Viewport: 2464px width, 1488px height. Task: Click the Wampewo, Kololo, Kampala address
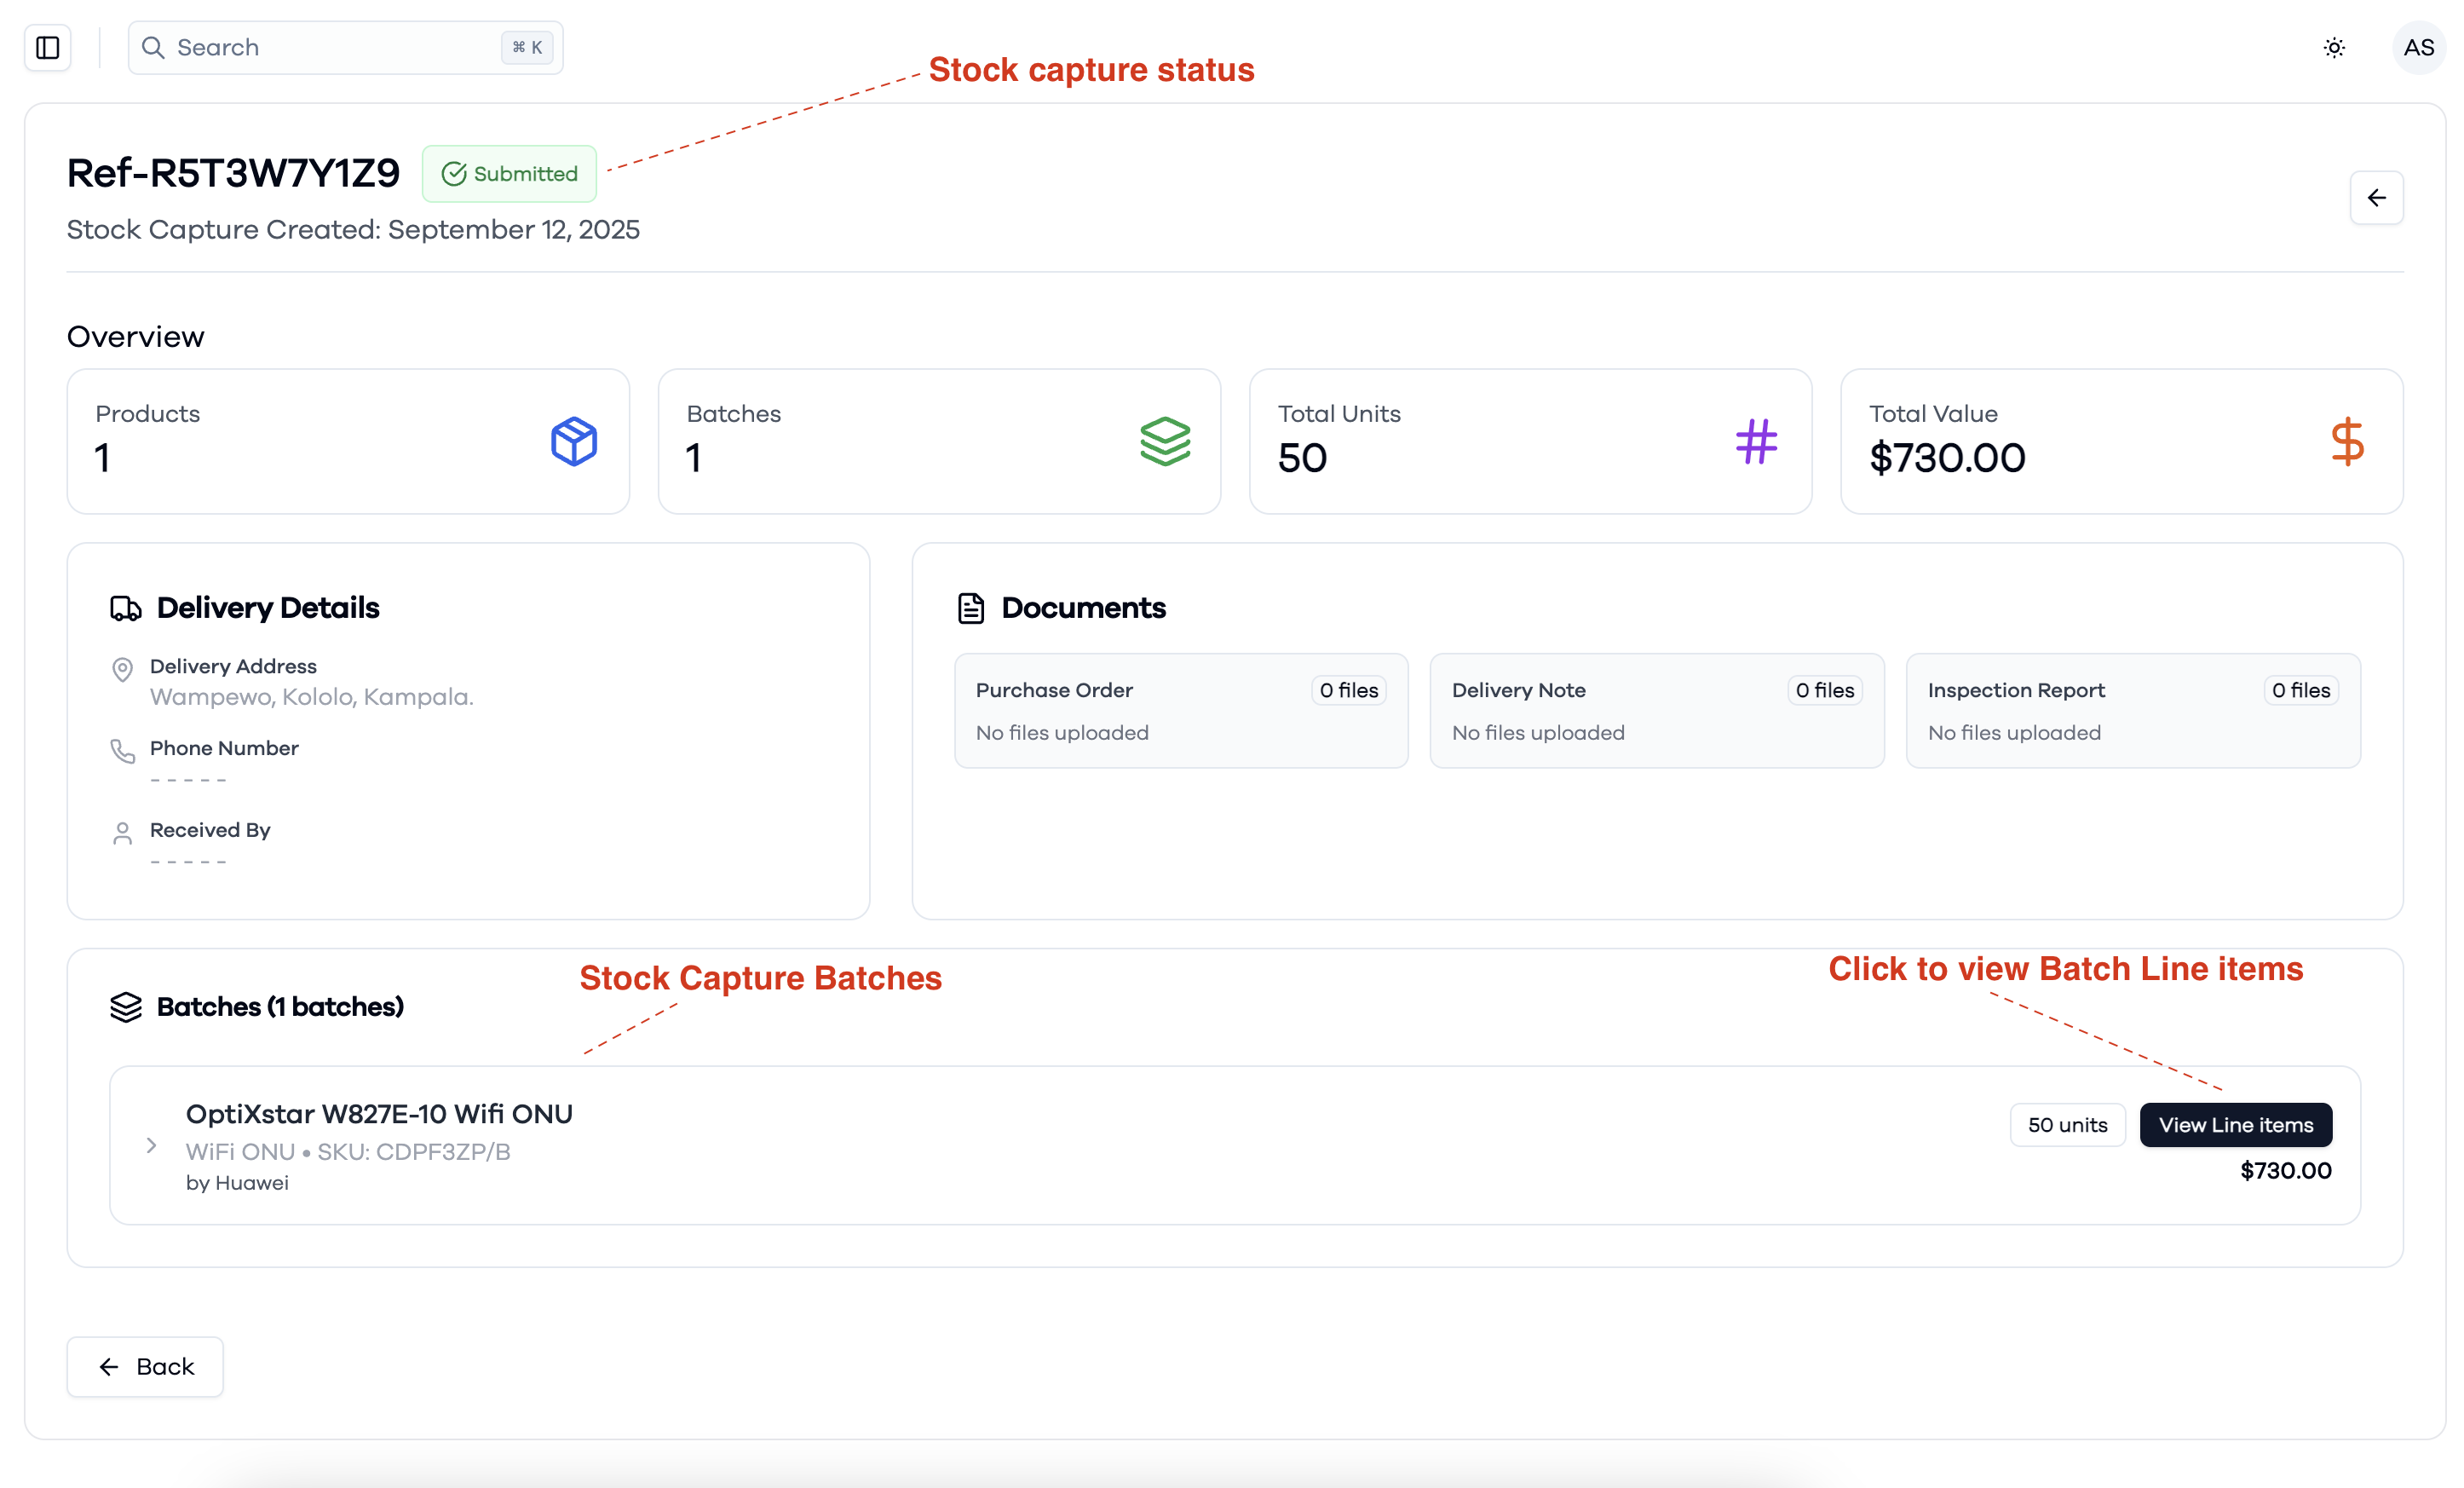312,697
